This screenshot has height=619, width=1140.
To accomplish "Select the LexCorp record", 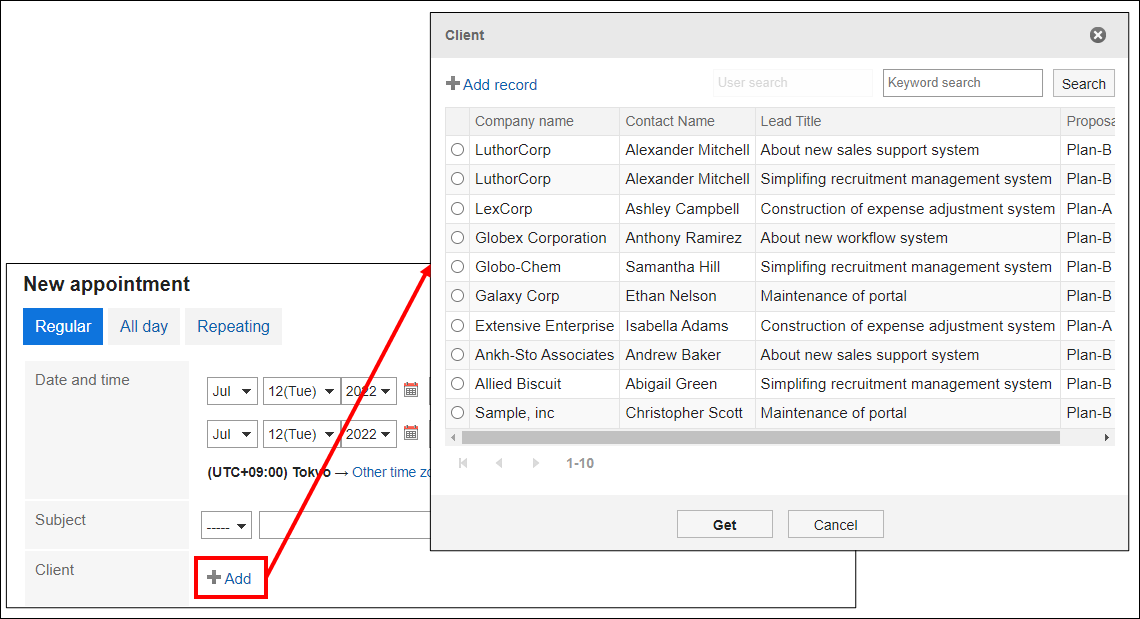I will (457, 208).
